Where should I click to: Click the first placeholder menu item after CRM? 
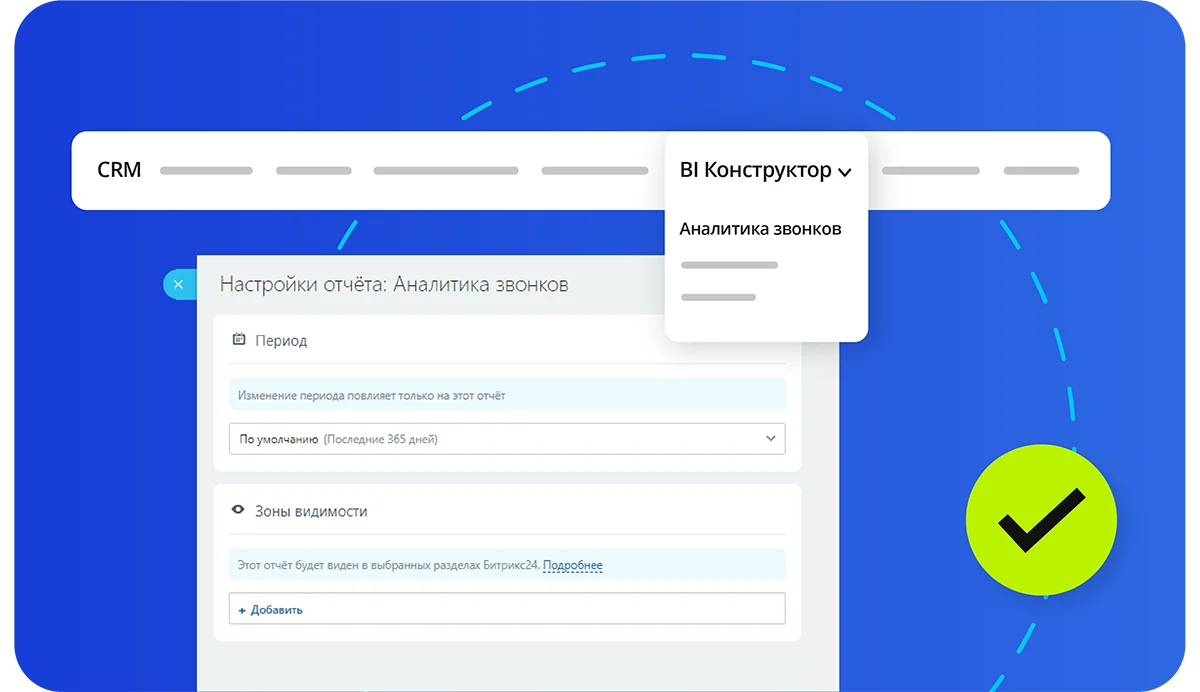pos(206,170)
